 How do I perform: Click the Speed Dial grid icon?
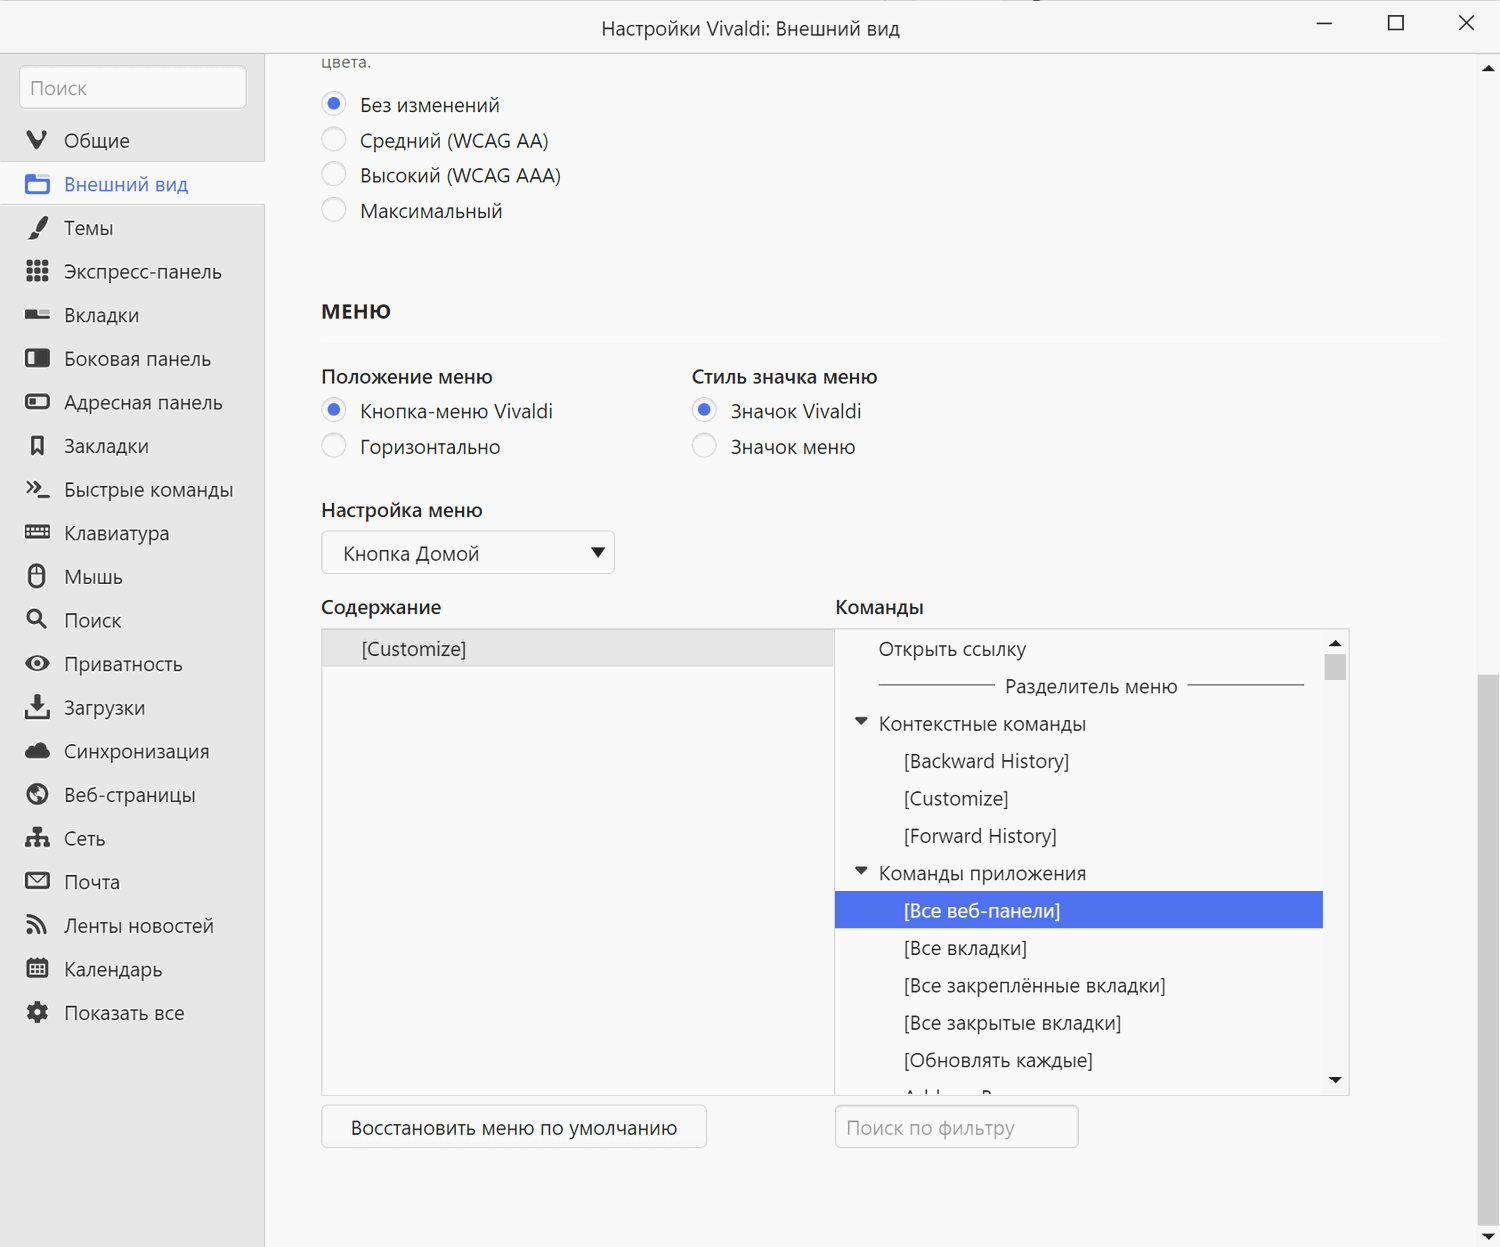pos(37,271)
